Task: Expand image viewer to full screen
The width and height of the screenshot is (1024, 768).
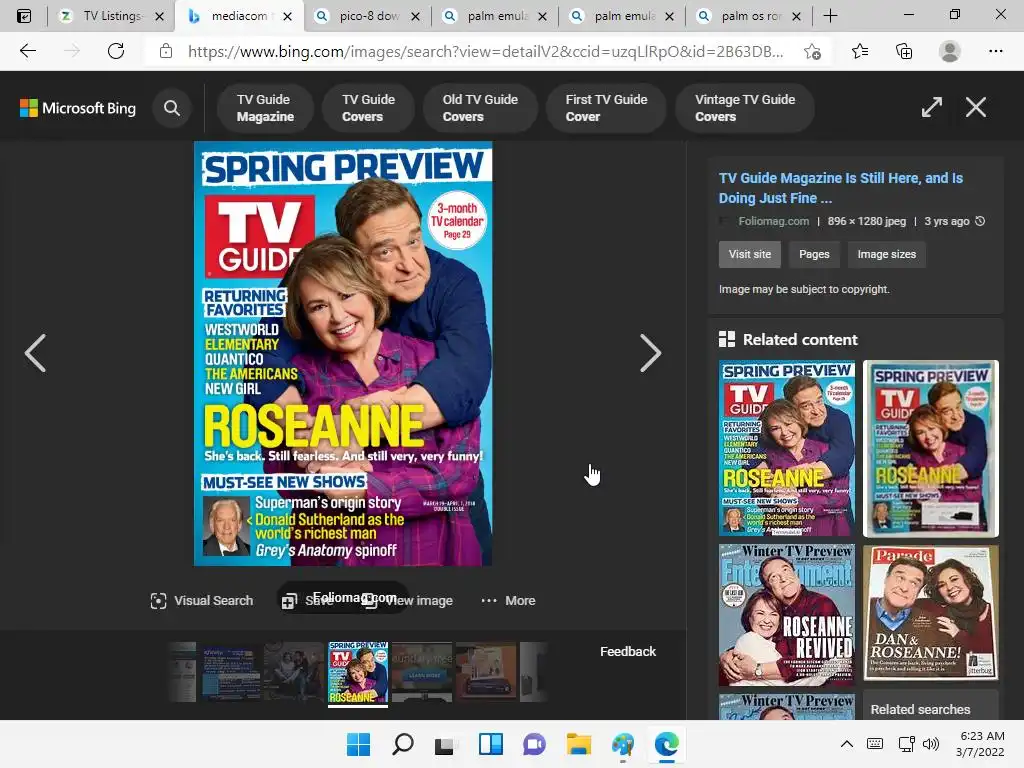Action: (932, 107)
